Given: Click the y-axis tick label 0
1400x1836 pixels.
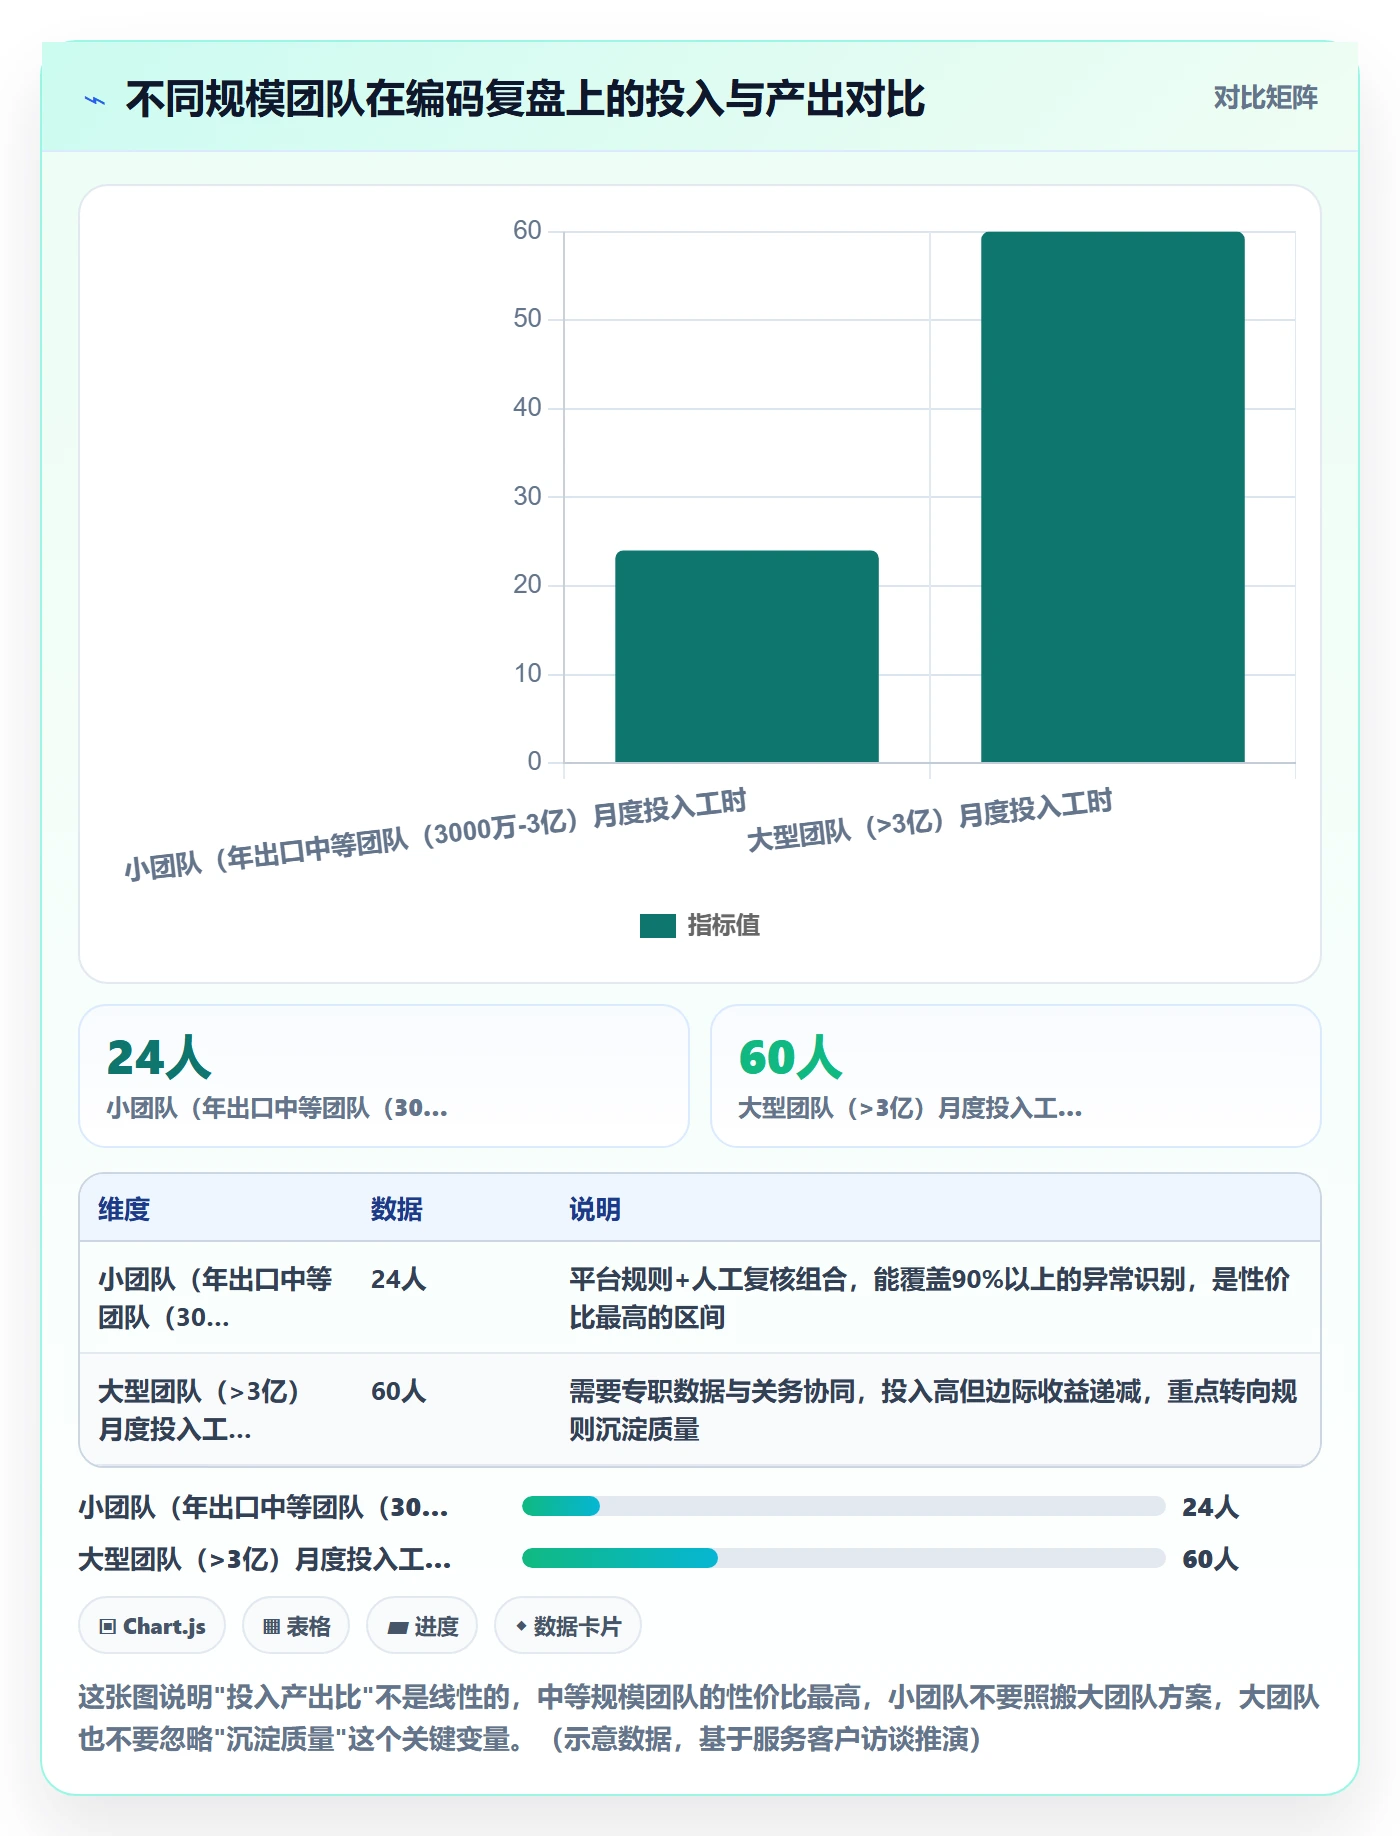Looking at the screenshot, I should tap(534, 762).
